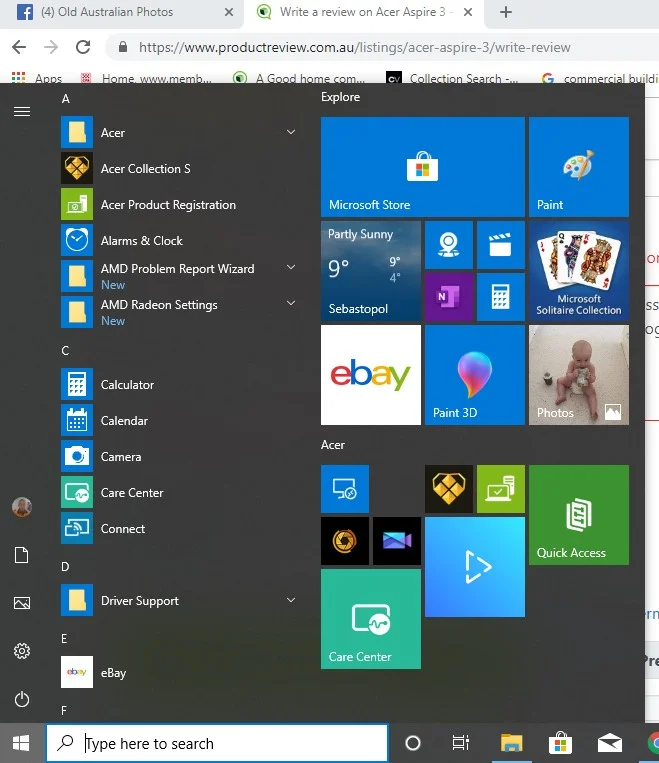Open eBay in the app list

[179, 672]
